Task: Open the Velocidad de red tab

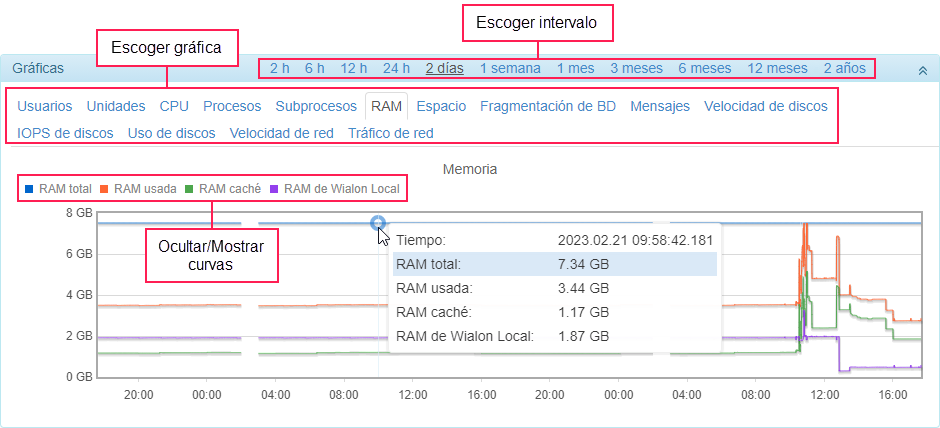Action: click(x=282, y=132)
